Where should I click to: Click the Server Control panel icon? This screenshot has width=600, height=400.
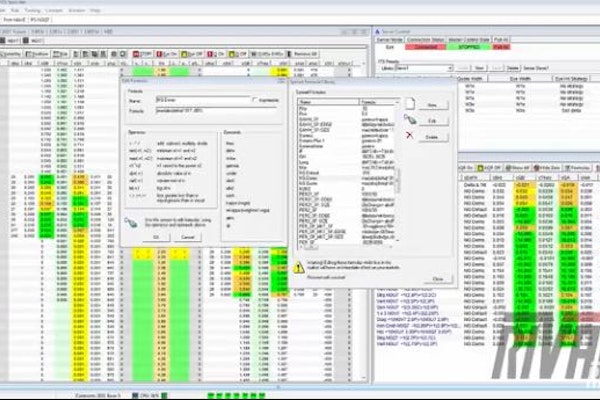coord(377,32)
